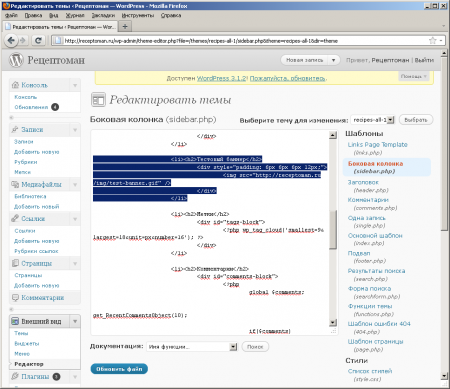
Task: Click the Консоль house icon
Action: tap(15, 85)
